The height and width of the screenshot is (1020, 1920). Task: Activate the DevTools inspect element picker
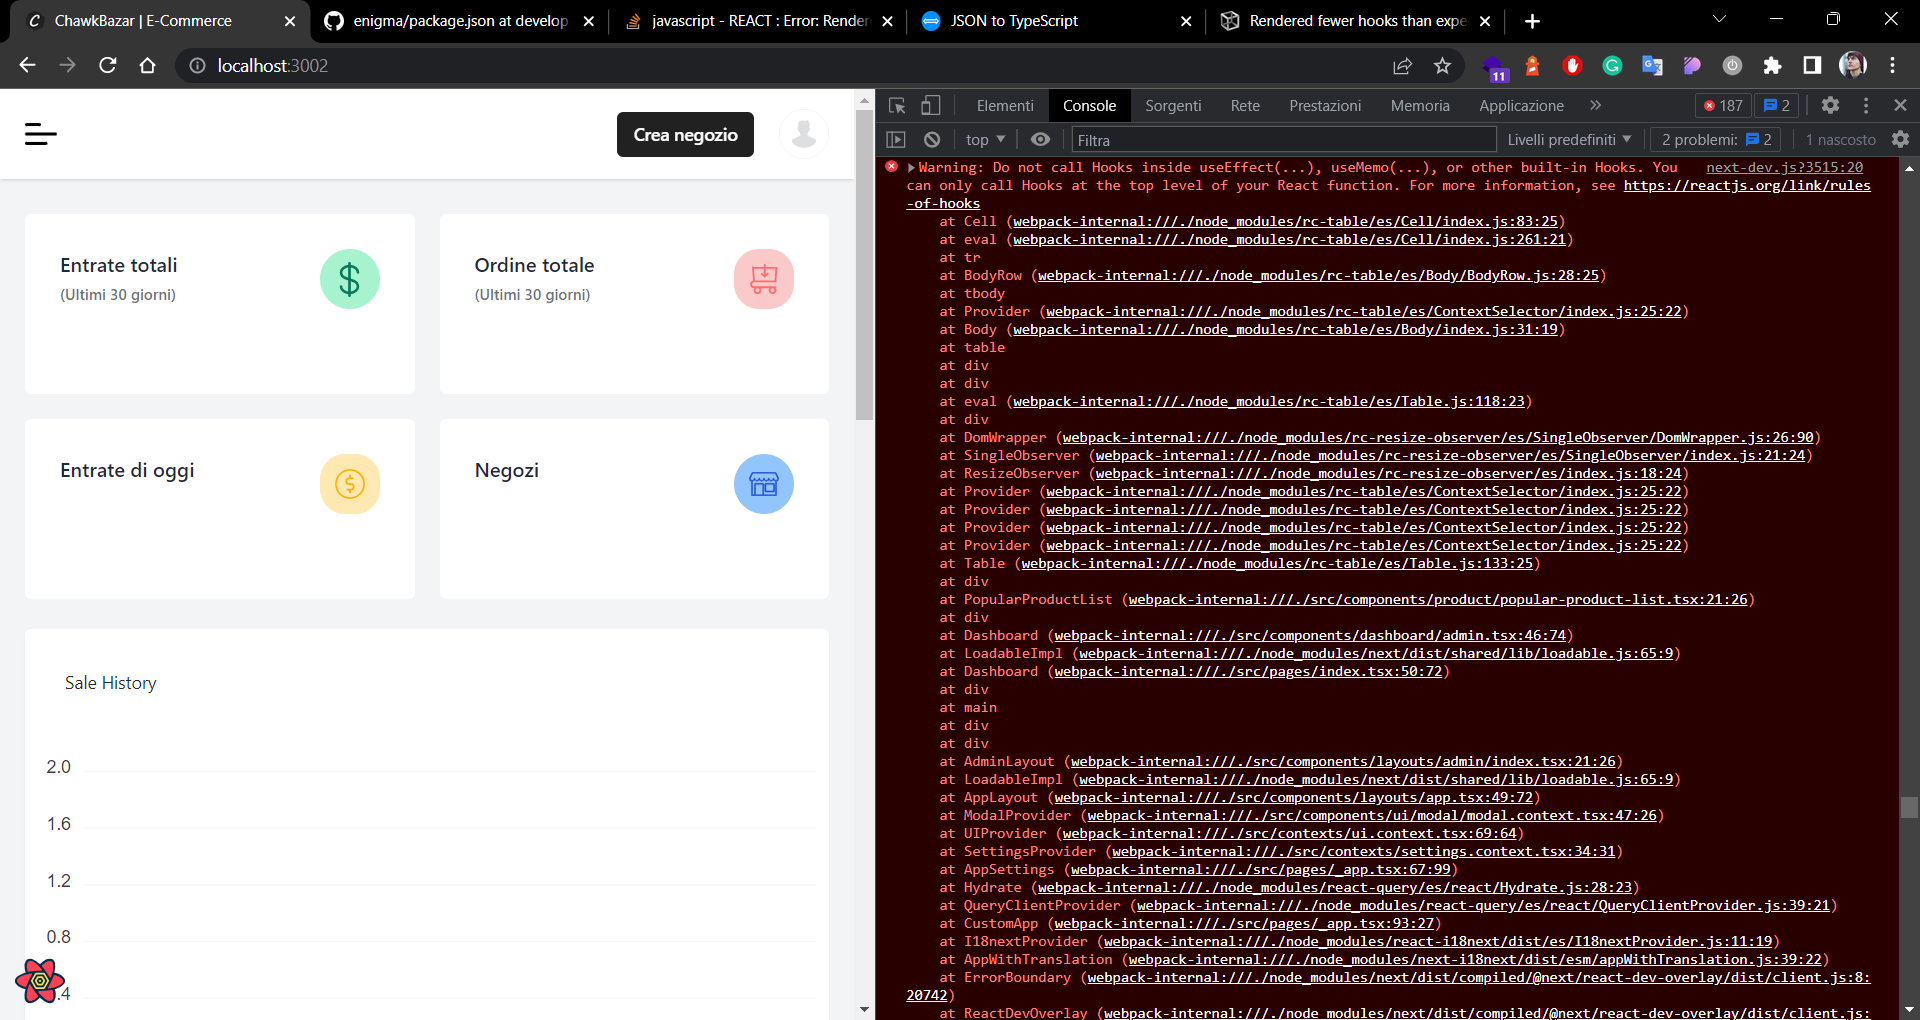click(897, 105)
